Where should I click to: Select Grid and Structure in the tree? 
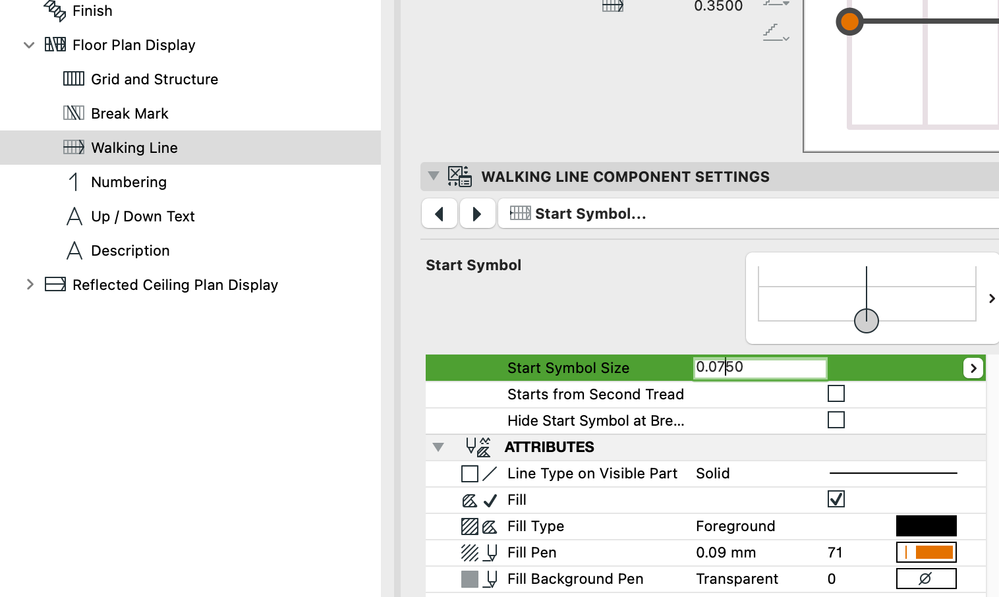tap(154, 79)
